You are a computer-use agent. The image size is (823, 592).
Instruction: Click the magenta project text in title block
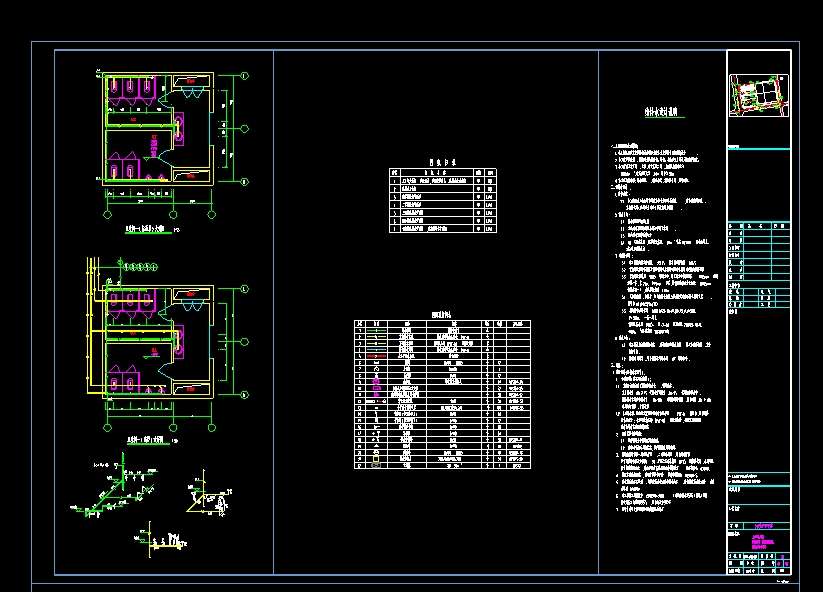(763, 542)
